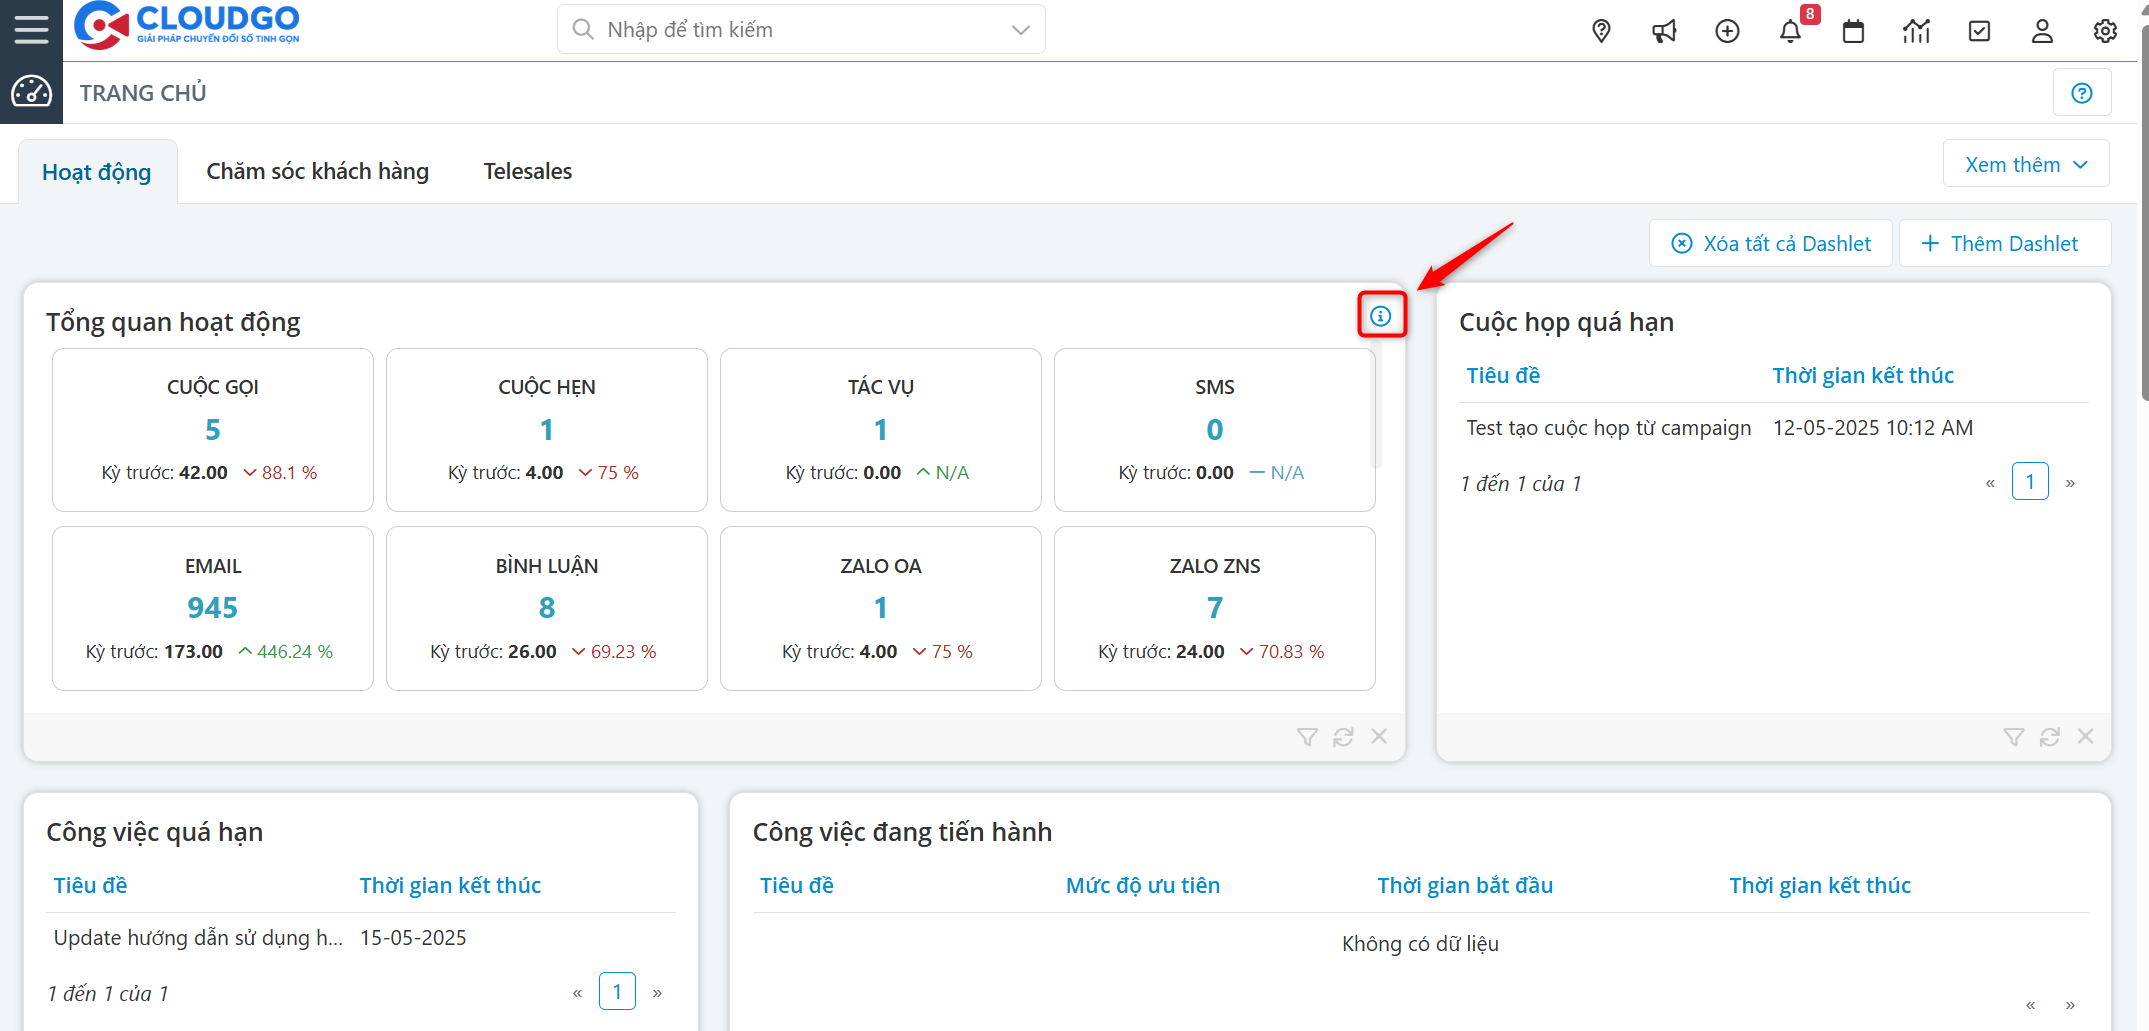Expand the Xem thêm dropdown
Viewport: 2149px width, 1031px height.
[x=2025, y=165]
